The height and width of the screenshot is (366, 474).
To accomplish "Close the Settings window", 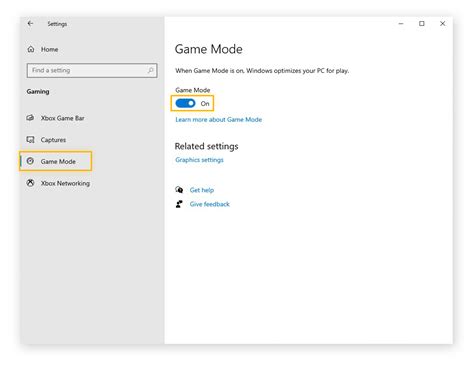I will [442, 23].
